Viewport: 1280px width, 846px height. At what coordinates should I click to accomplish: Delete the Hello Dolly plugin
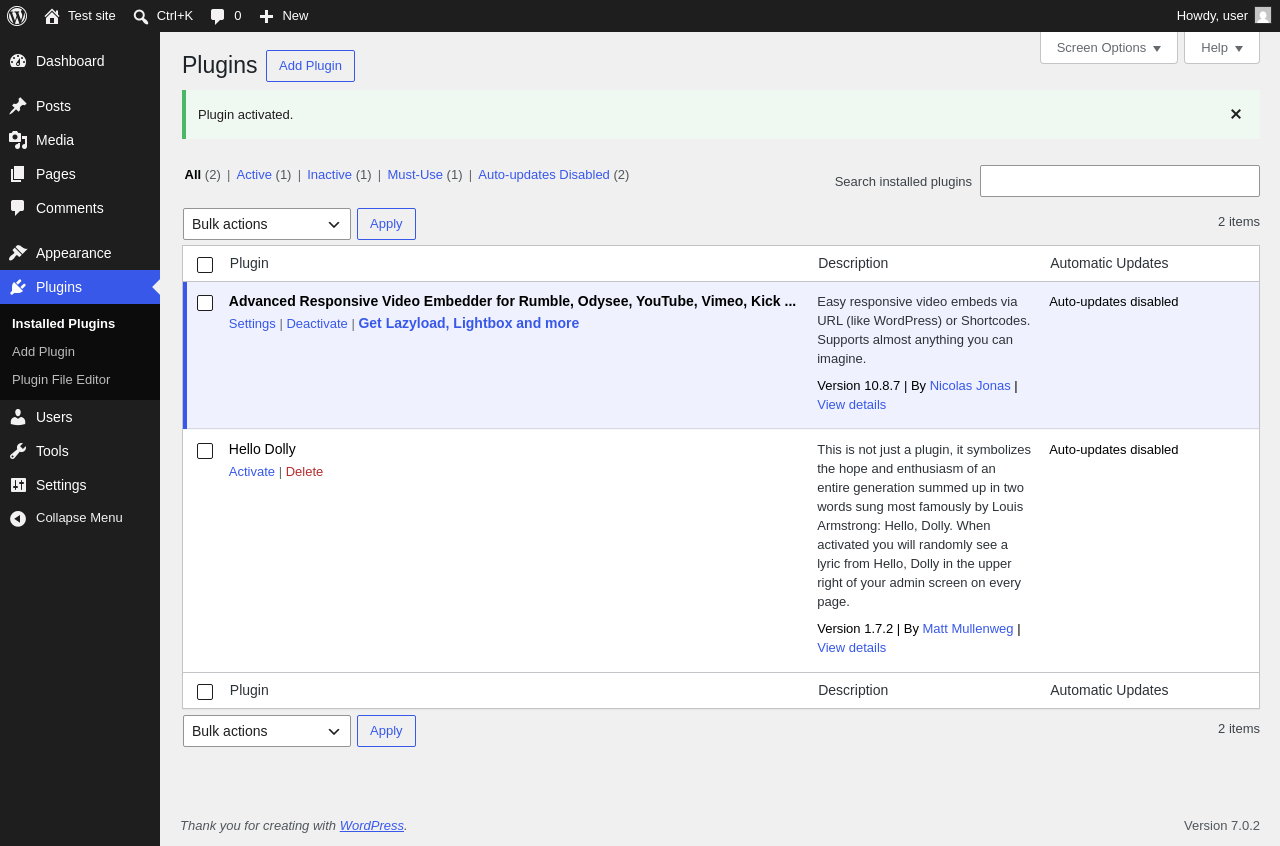[x=304, y=471]
